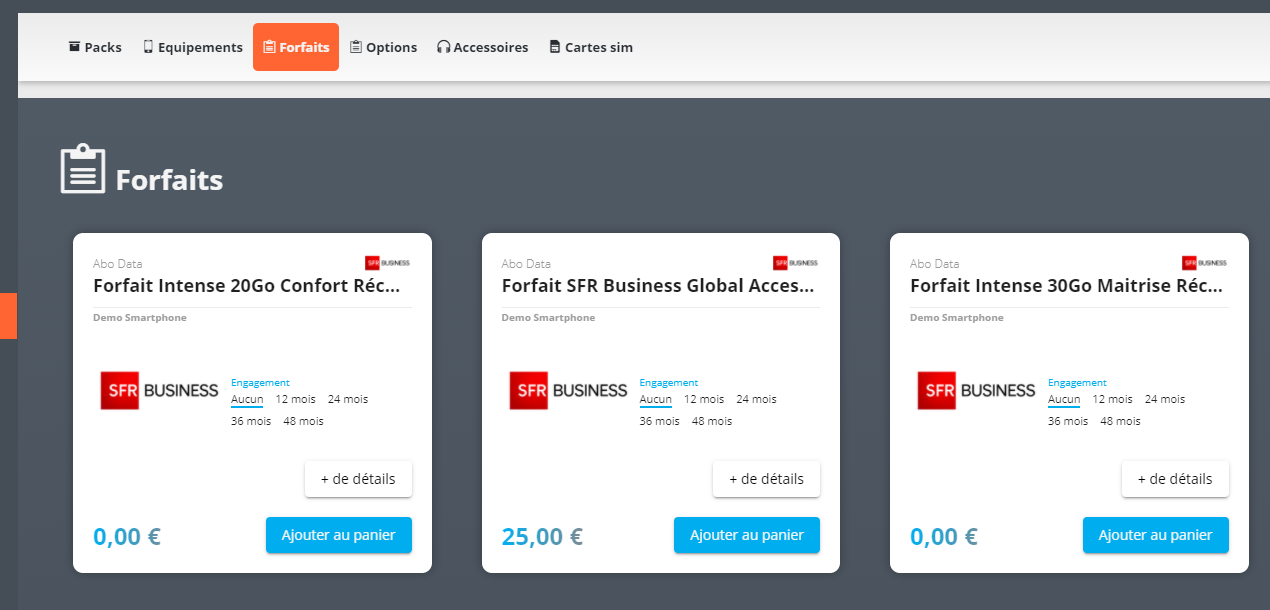Pick 48 mois on the Global Access card
Screen dimensions: 1270x610
click(x=712, y=421)
